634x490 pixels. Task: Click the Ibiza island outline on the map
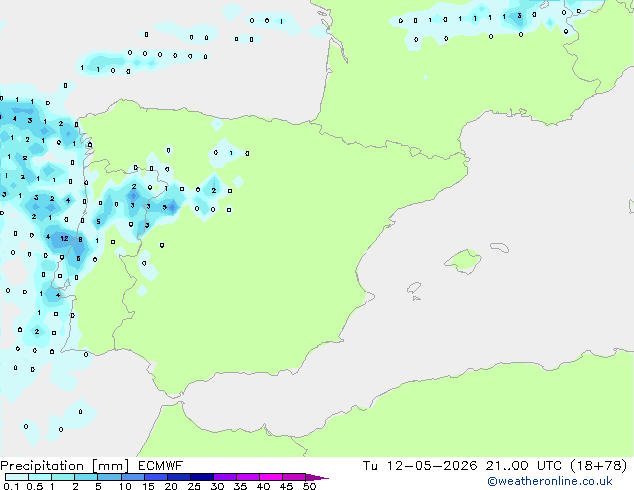point(414,288)
